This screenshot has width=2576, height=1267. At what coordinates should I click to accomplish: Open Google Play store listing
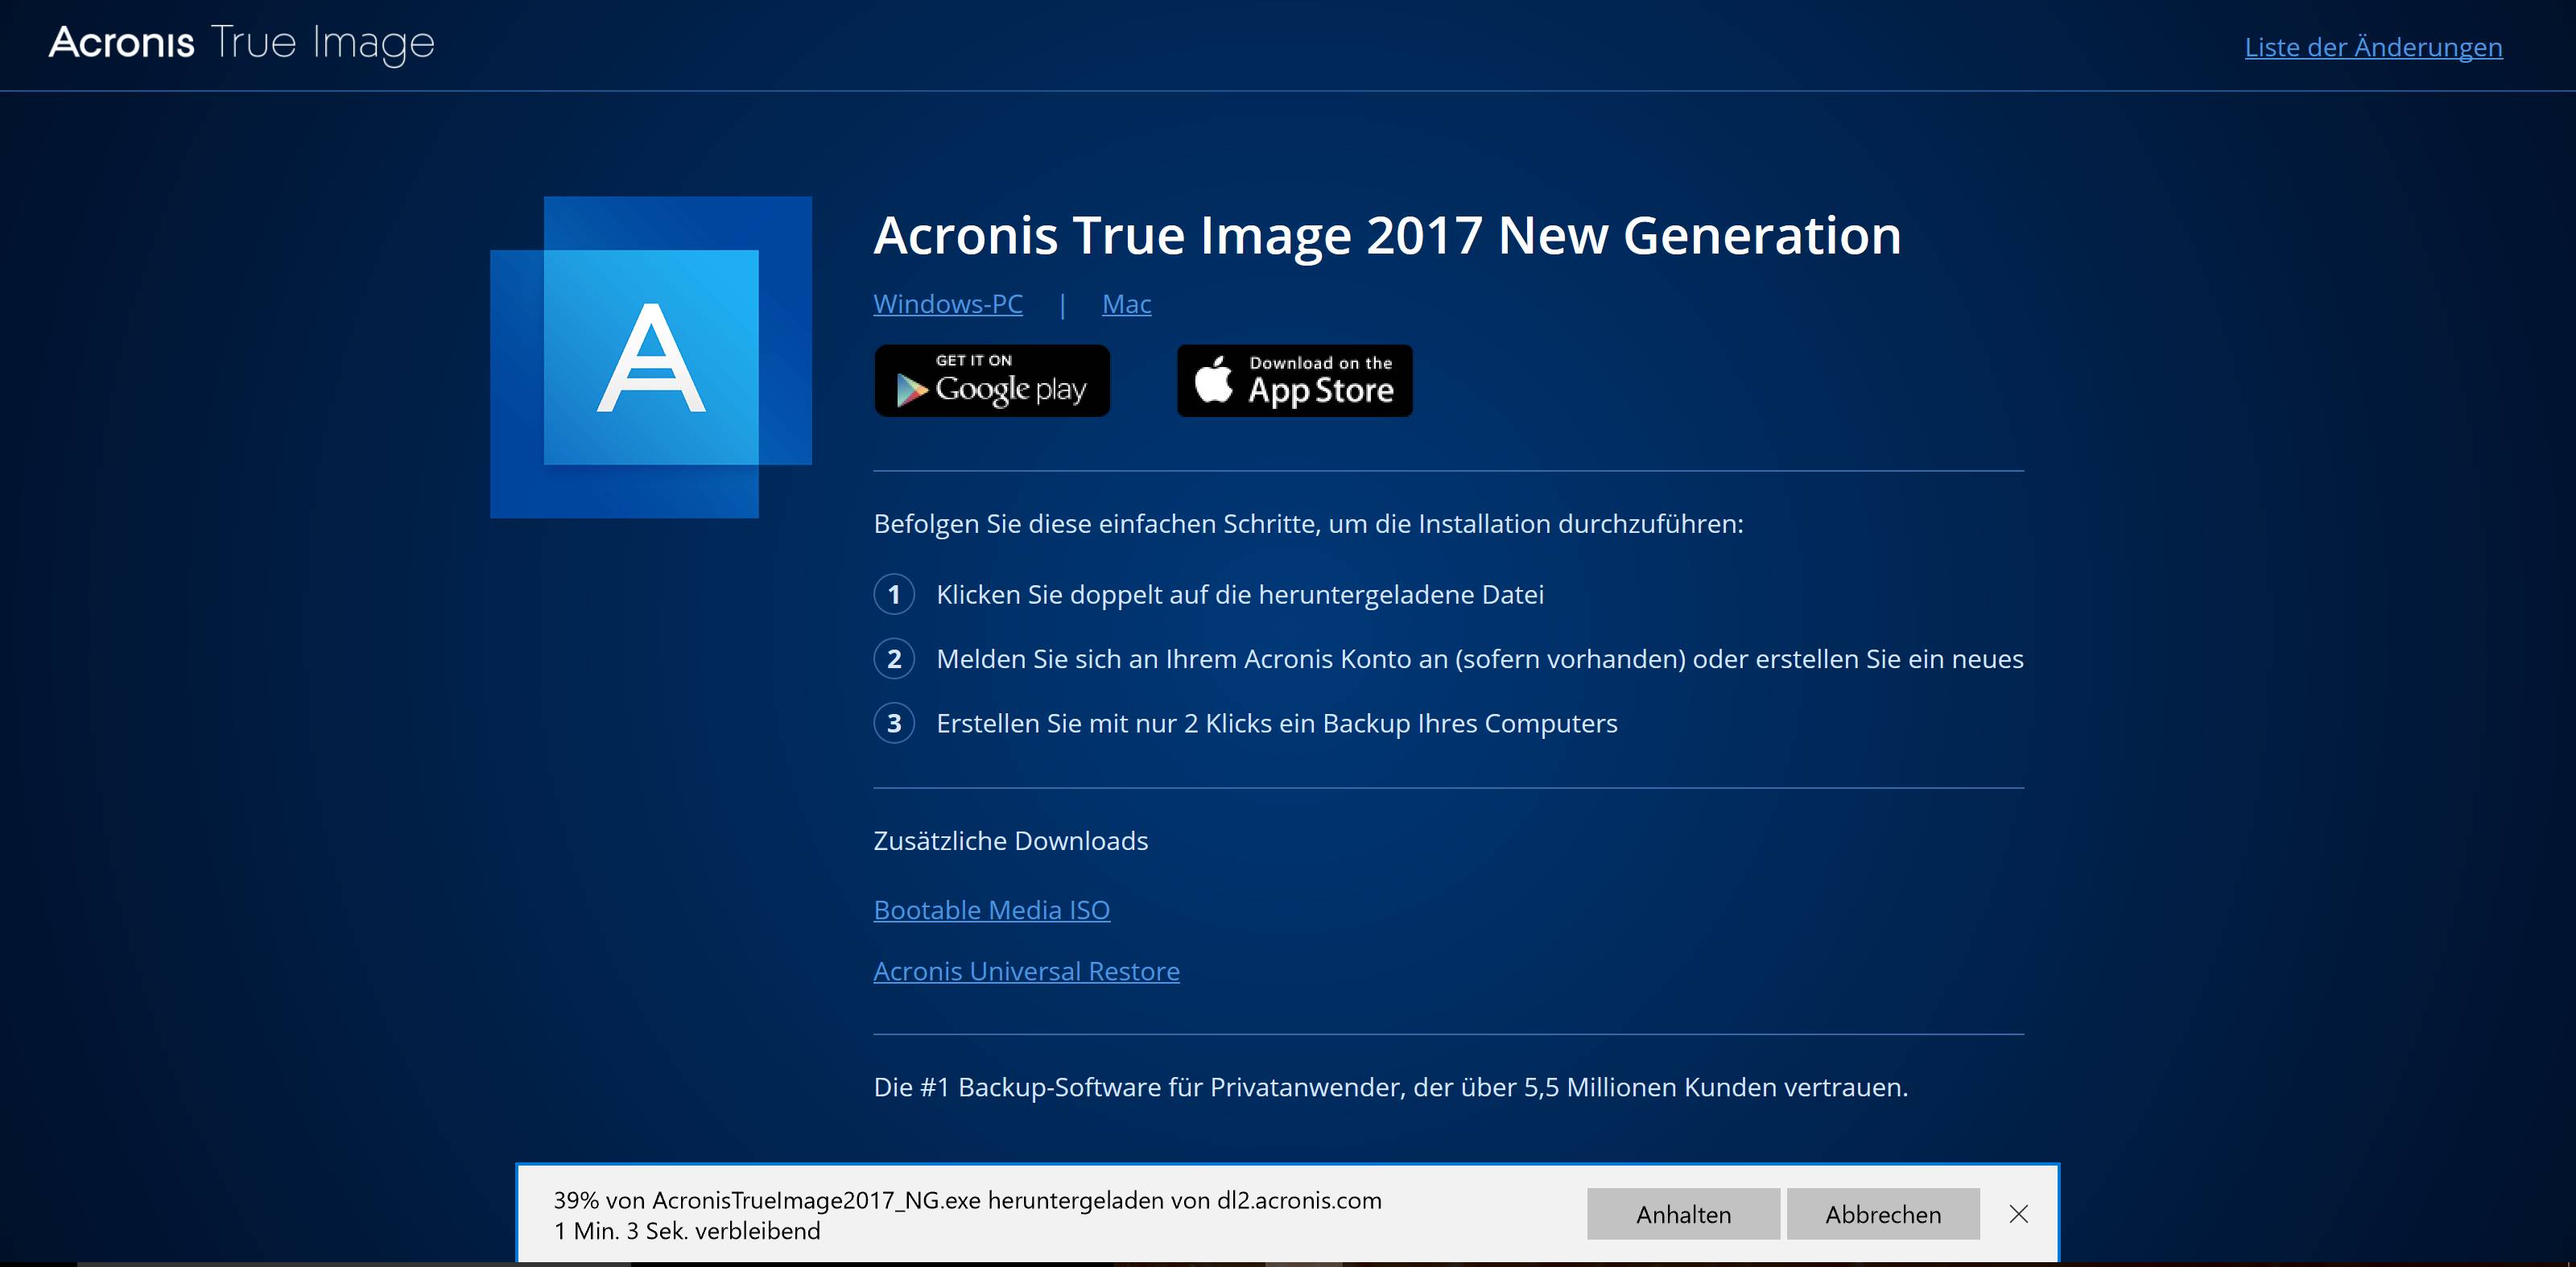tap(991, 382)
